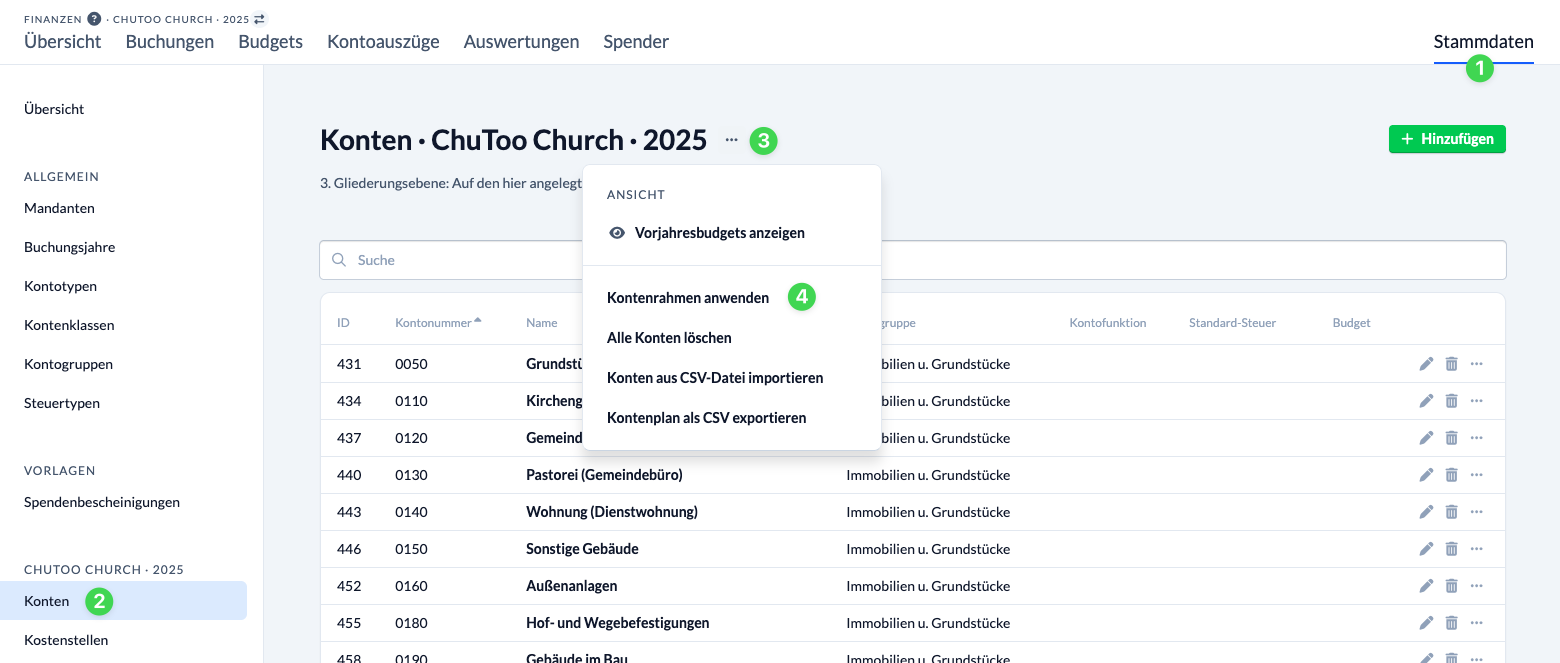Click the magnifier icon in the search field

340,260
